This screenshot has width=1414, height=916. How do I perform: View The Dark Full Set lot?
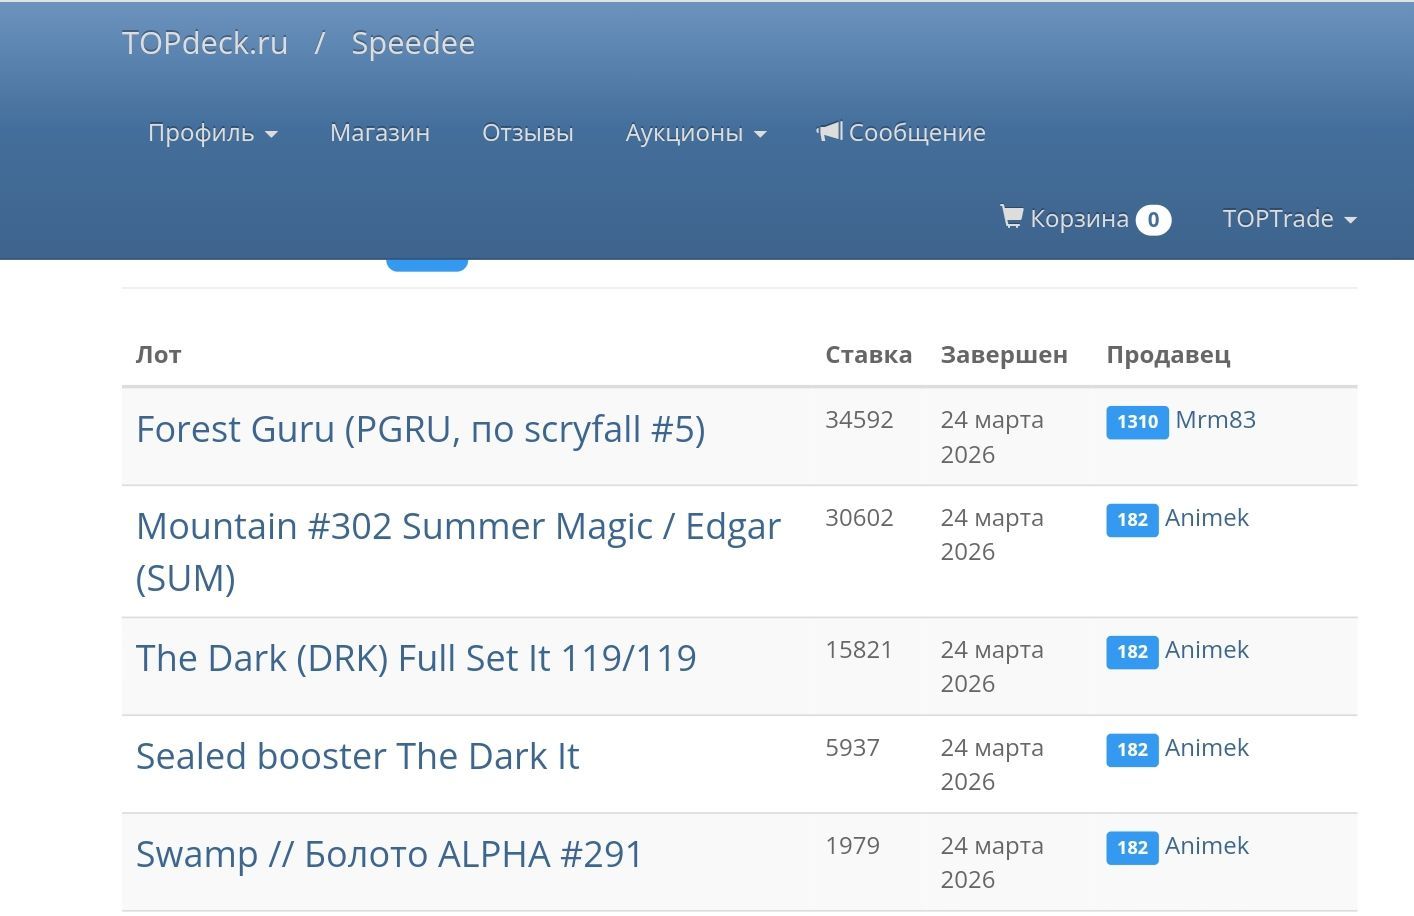click(x=416, y=658)
